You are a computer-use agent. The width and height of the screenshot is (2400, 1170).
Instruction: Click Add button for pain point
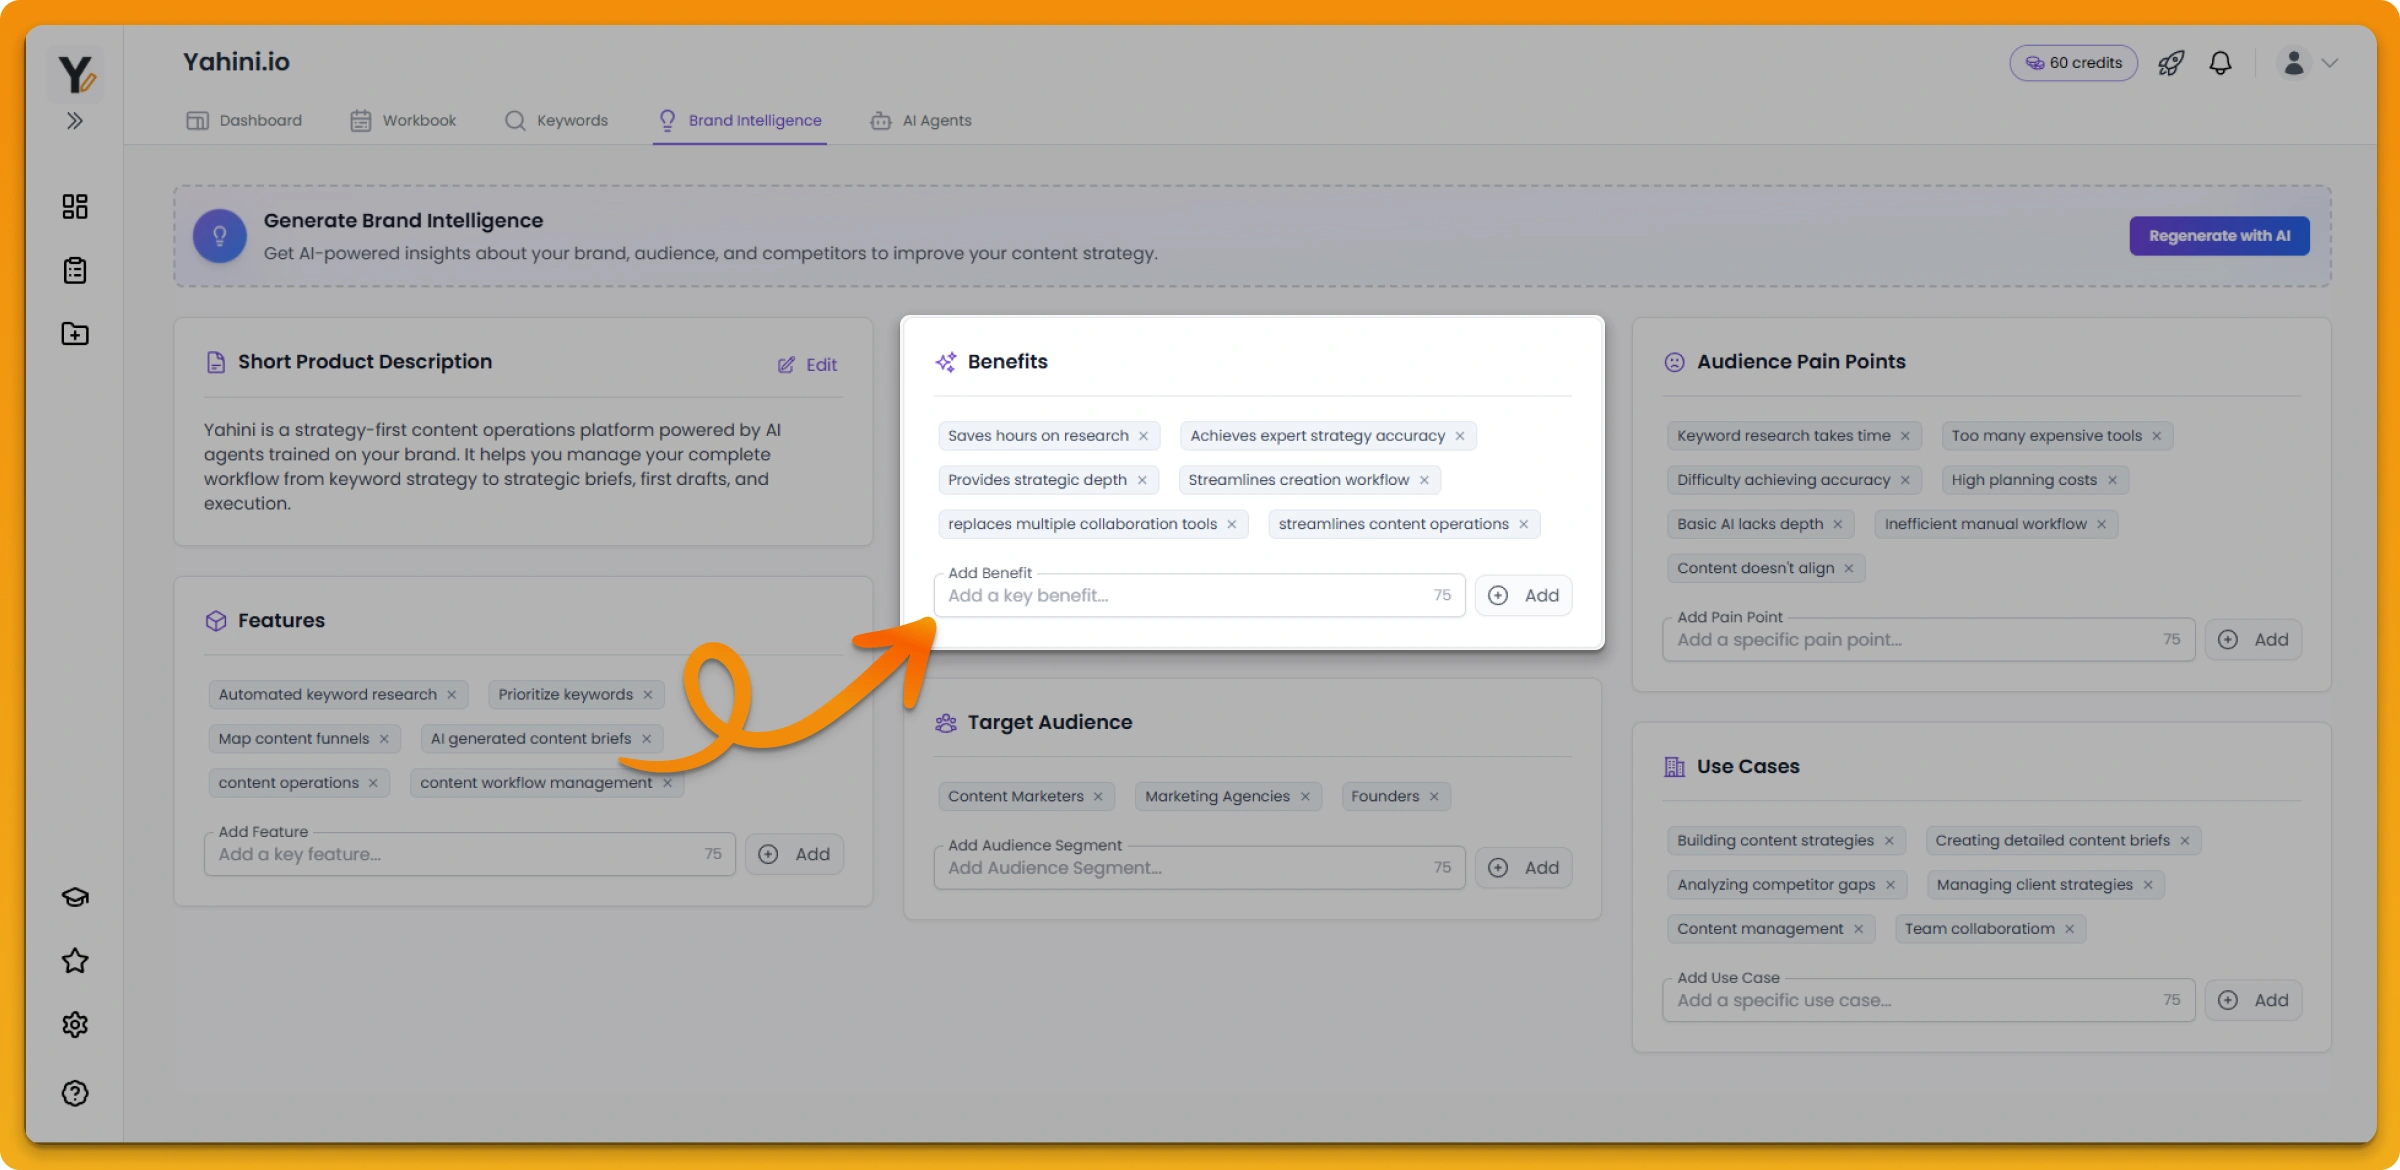pos(2253,640)
